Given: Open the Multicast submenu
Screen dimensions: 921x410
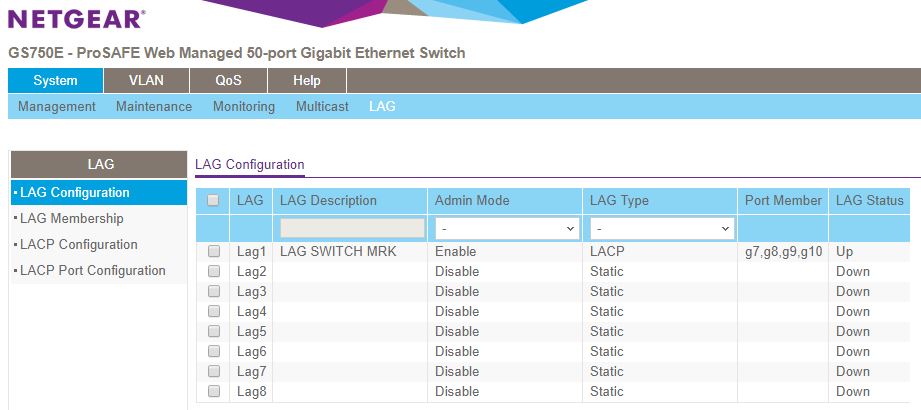Looking at the screenshot, I should 322,106.
